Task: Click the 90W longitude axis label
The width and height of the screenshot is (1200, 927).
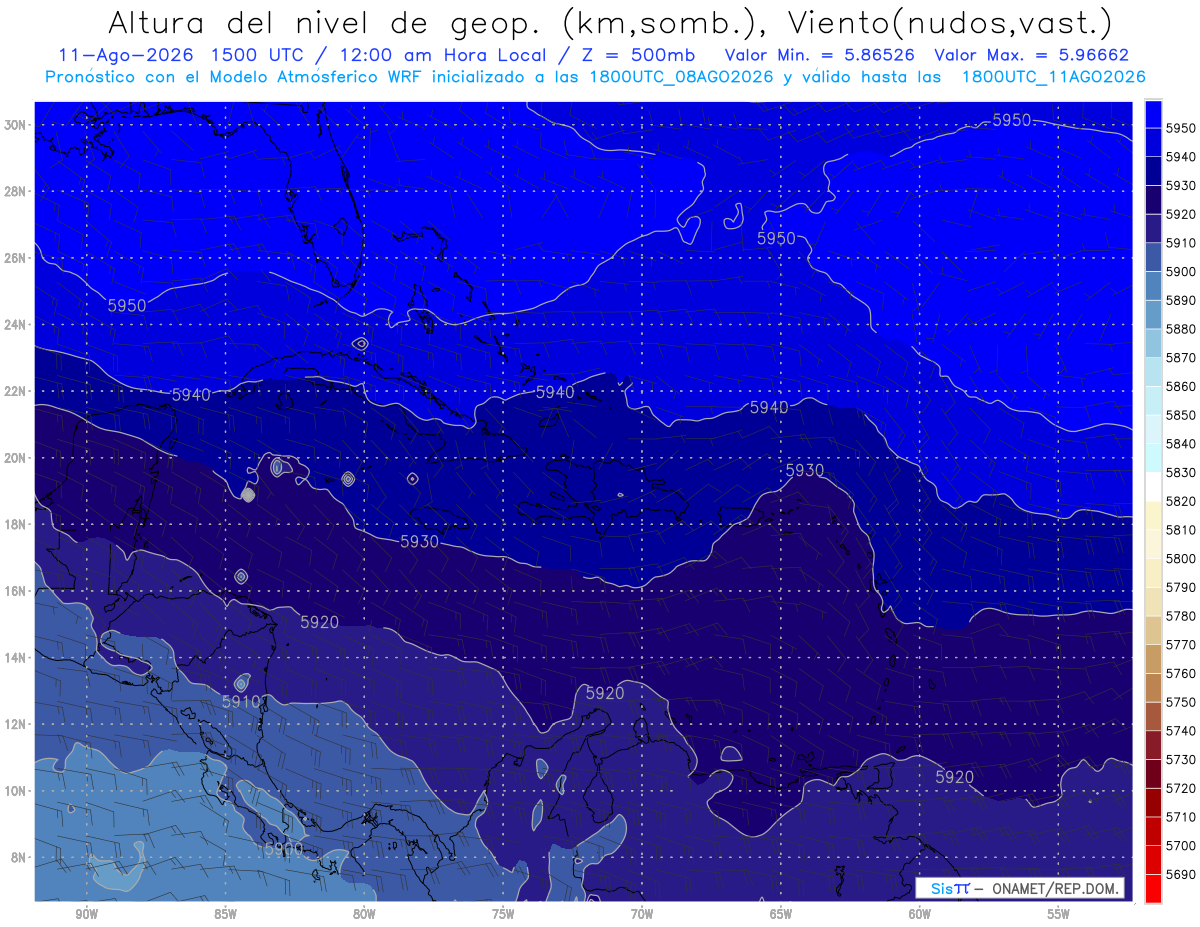Action: point(87,915)
